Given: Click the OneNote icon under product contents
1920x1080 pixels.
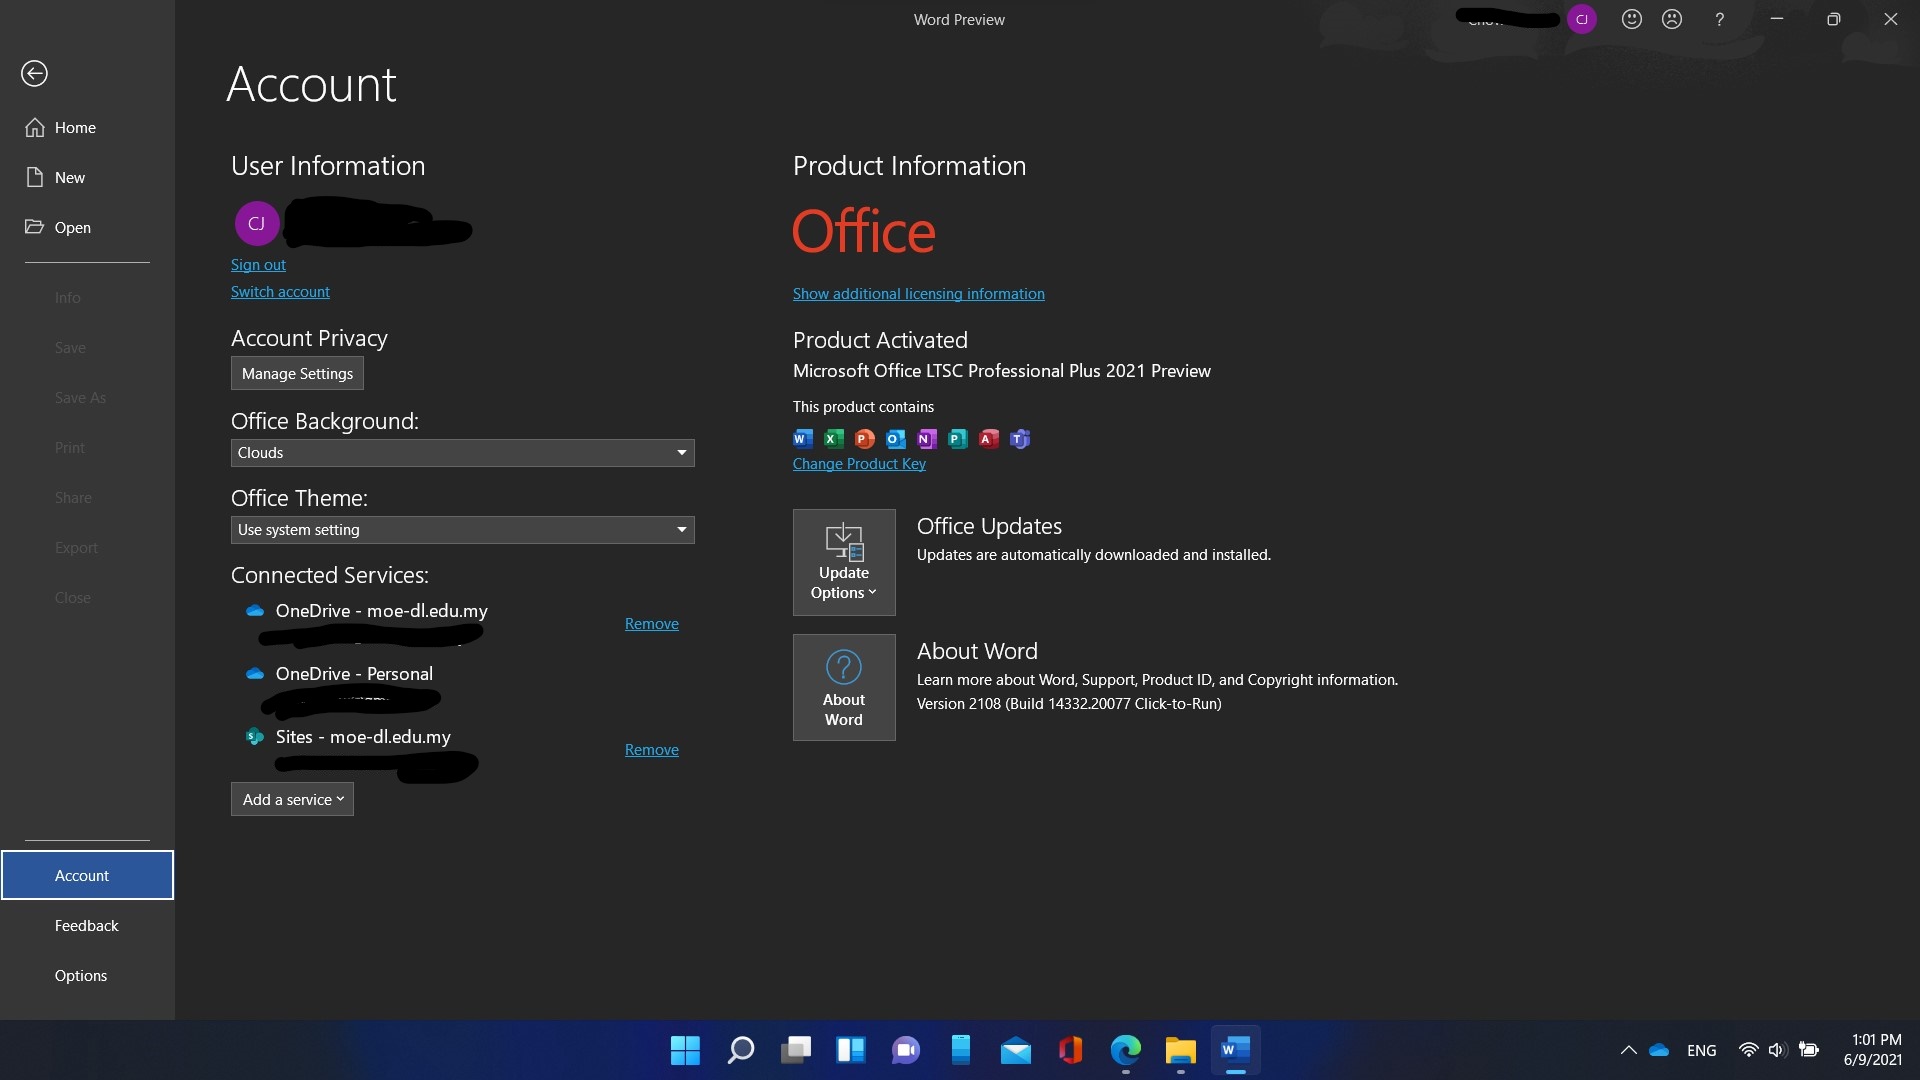Looking at the screenshot, I should click(x=926, y=439).
